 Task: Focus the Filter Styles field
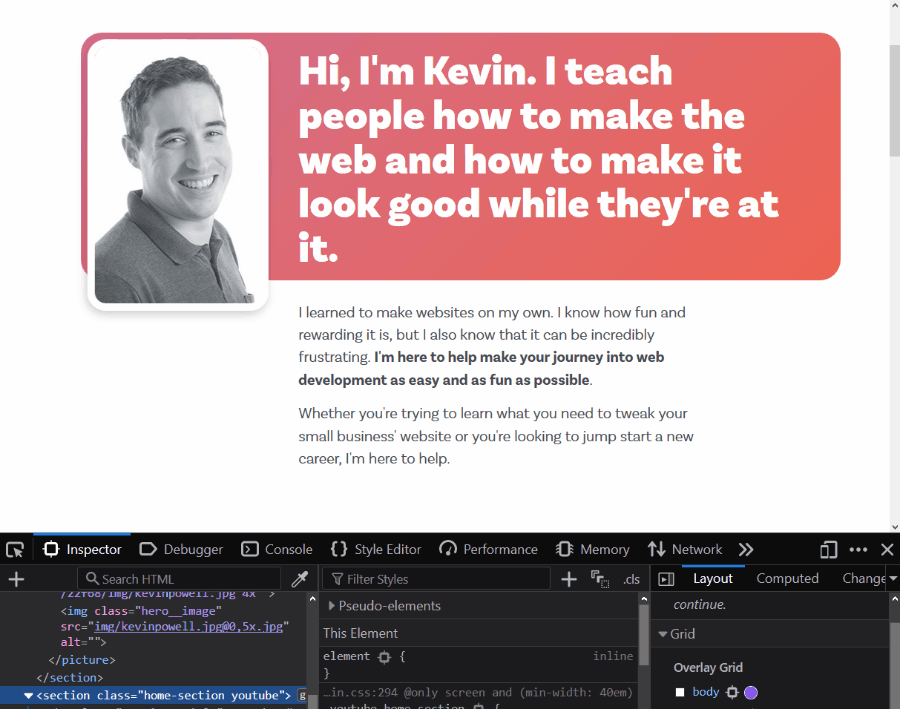pos(436,579)
